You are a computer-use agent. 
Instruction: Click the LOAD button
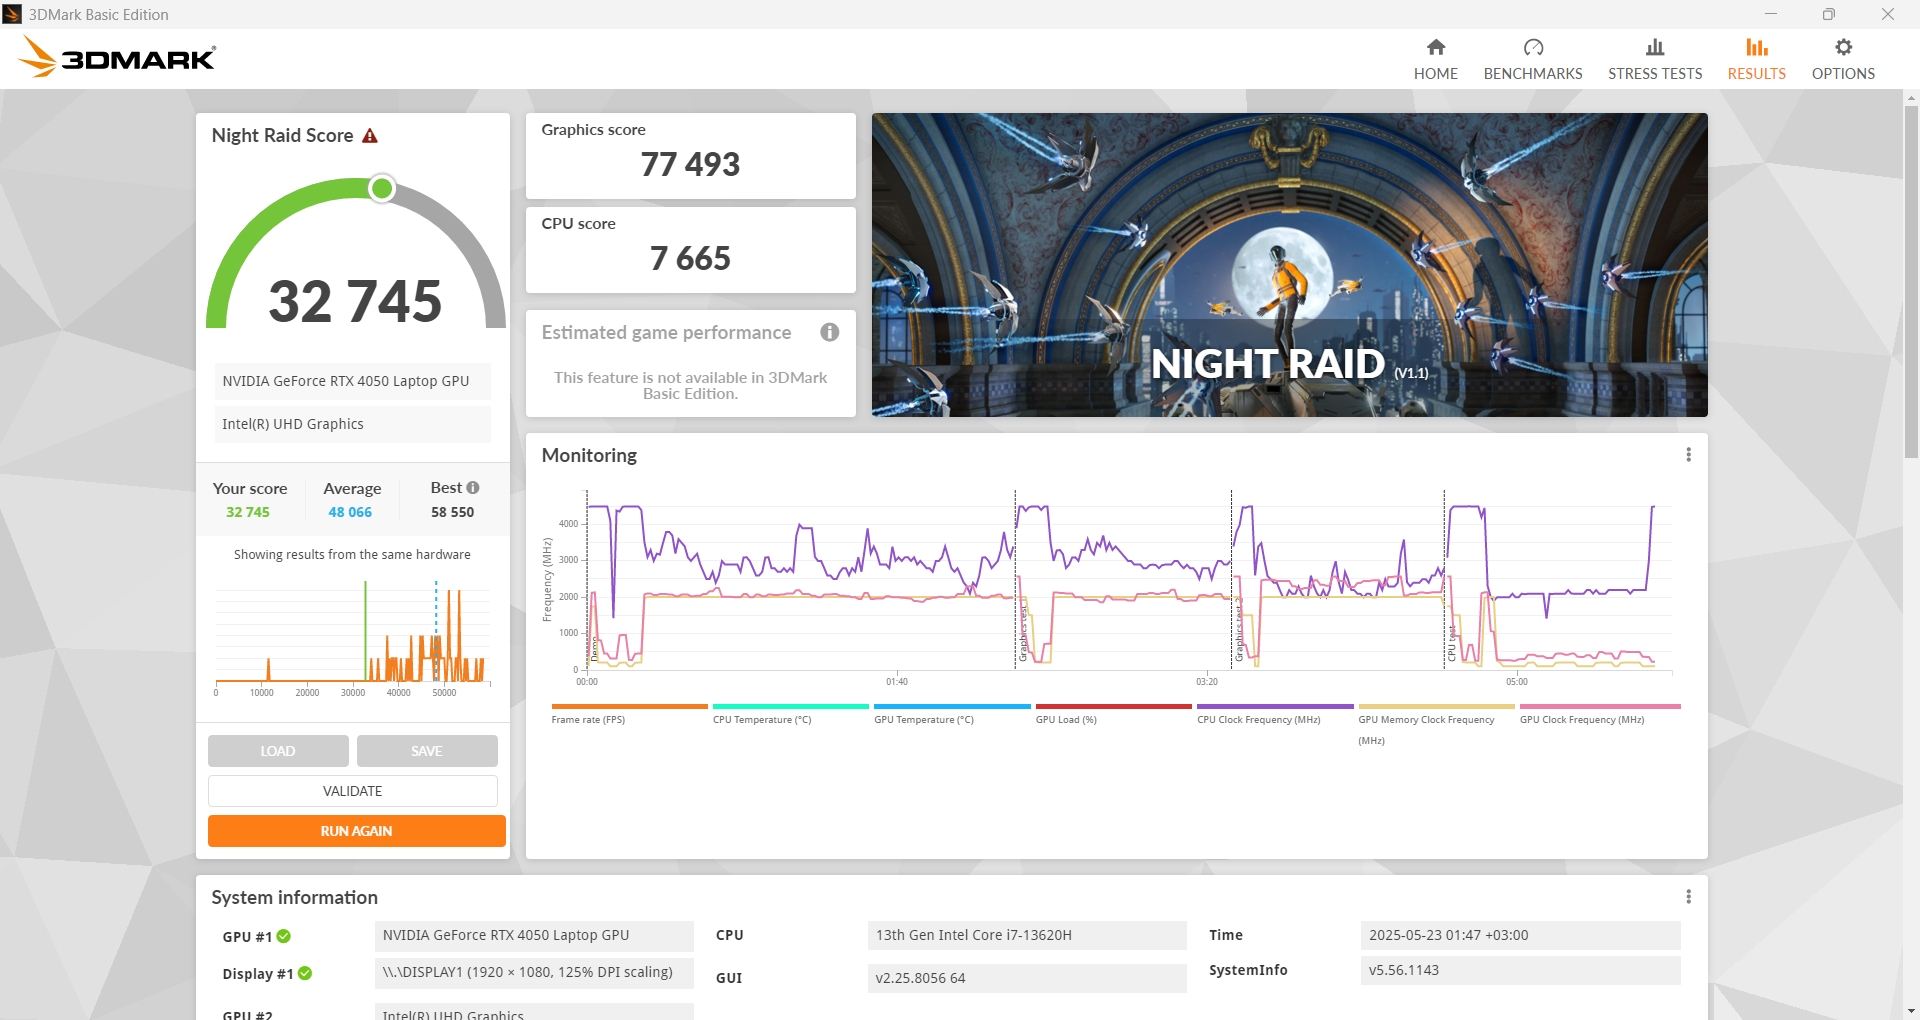click(278, 751)
